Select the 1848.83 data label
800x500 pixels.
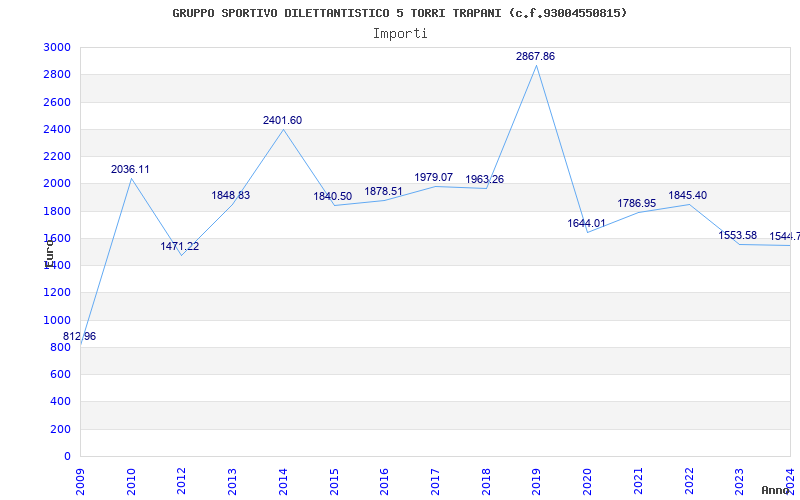231,195
